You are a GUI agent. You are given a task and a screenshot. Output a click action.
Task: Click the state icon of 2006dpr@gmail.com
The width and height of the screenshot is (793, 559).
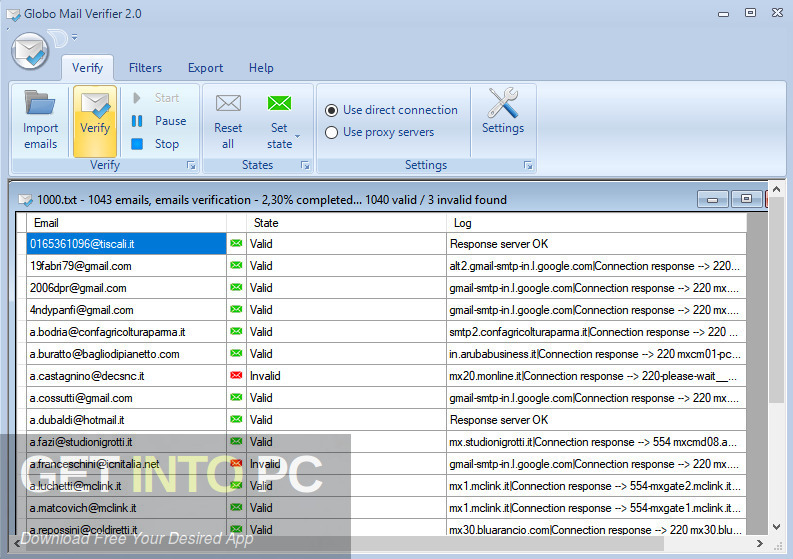click(x=236, y=287)
